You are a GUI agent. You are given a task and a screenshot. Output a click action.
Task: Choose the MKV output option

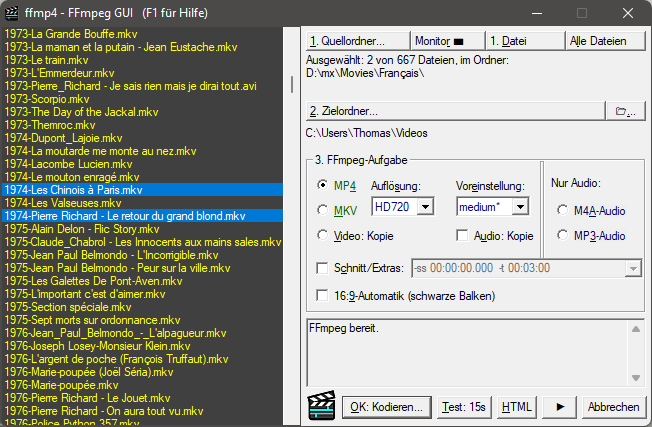tap(323, 210)
